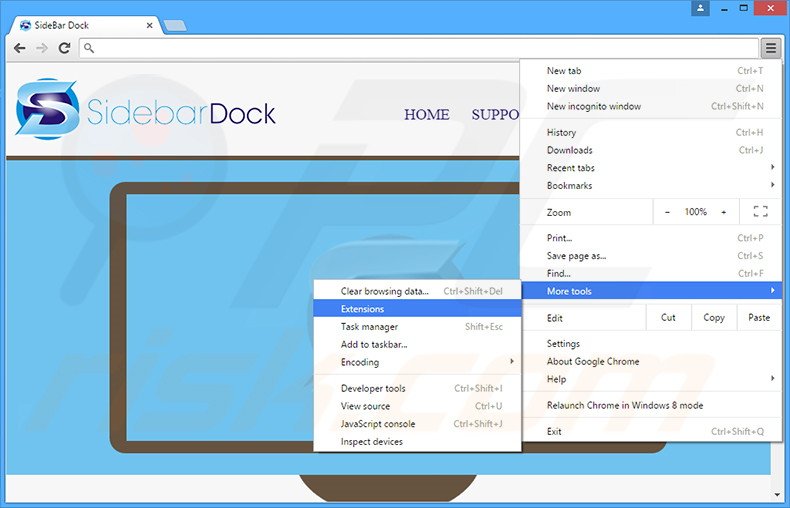Screen dimensions: 790x508
Task: Select Clear browsing data...
Action: [x=417, y=291]
